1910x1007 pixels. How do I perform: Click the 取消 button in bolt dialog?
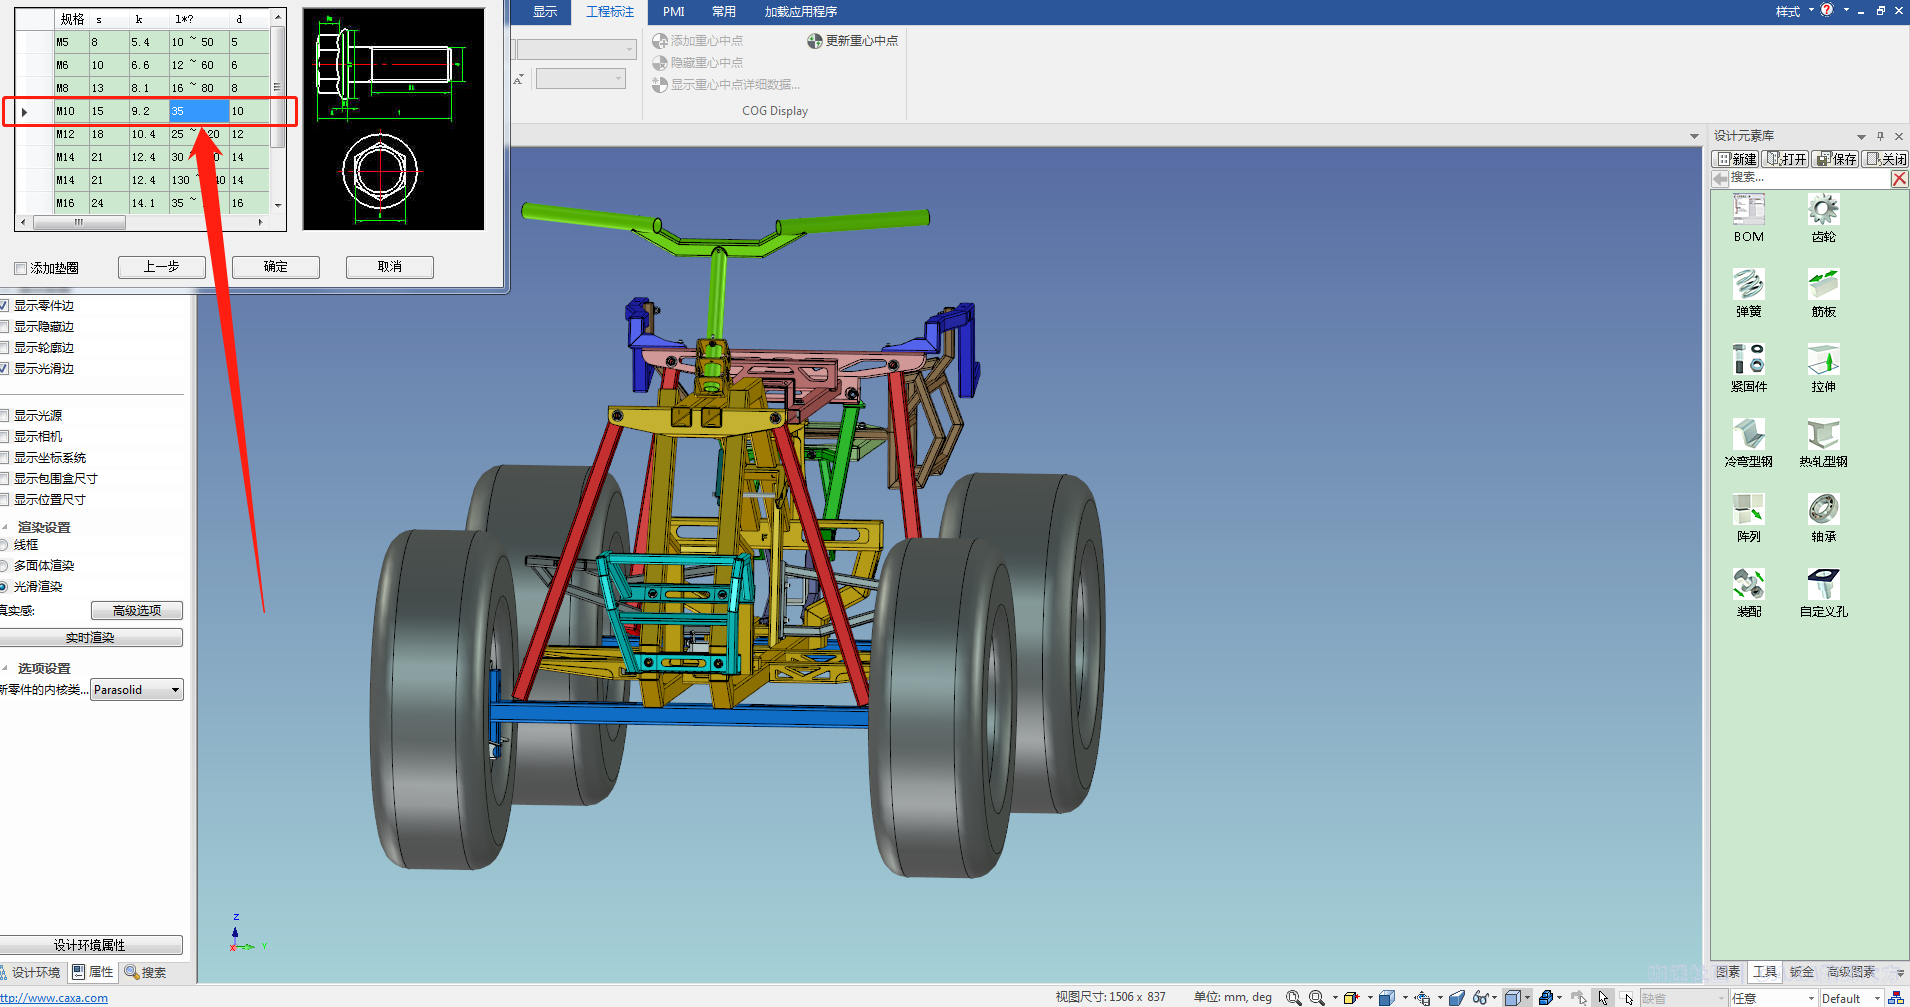(389, 267)
